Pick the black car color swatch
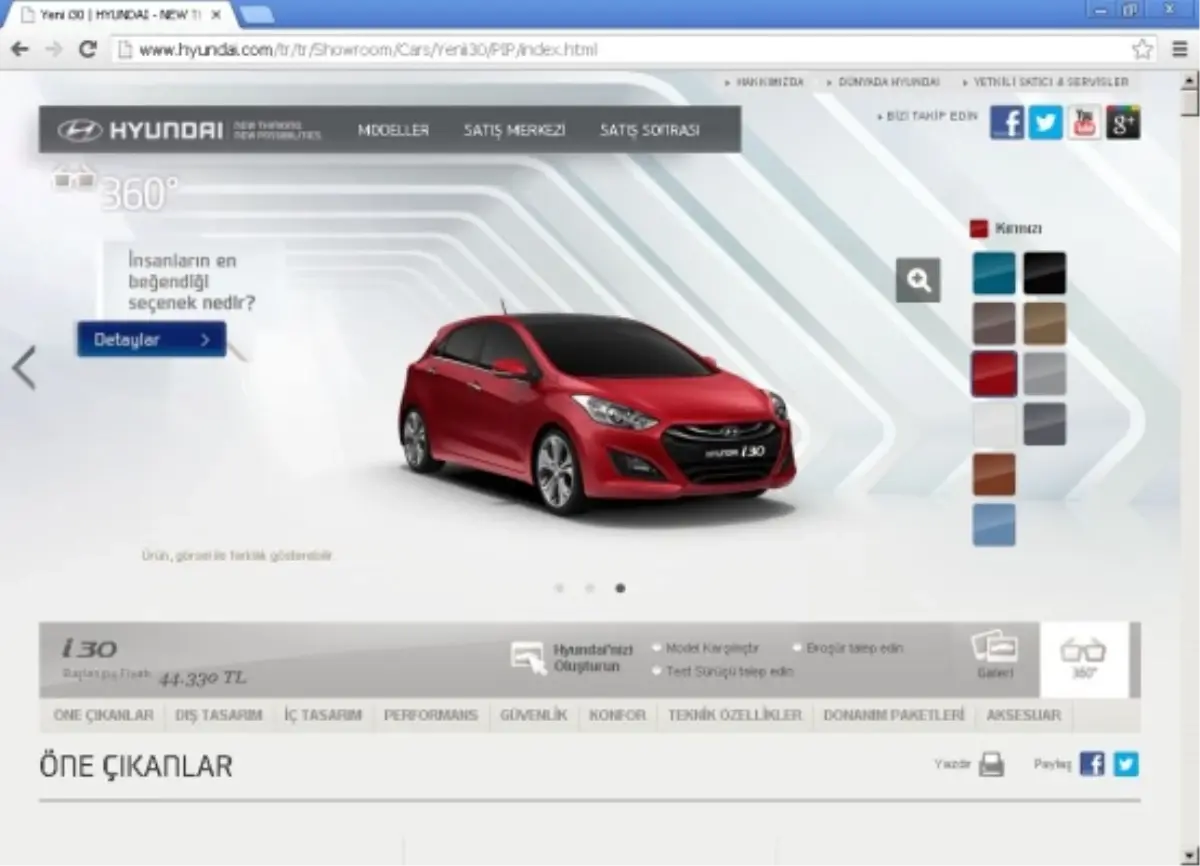Viewport: 1200px width, 866px height. click(x=1044, y=273)
